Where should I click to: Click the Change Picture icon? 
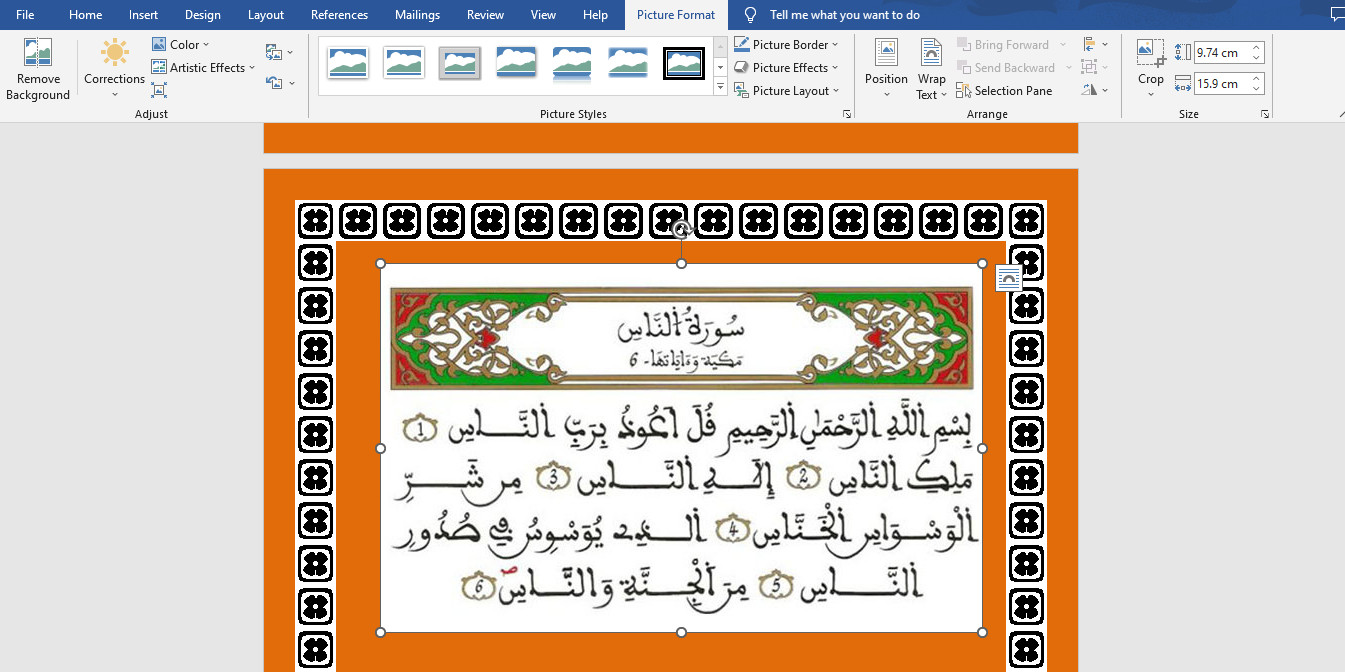pyautogui.click(x=274, y=52)
